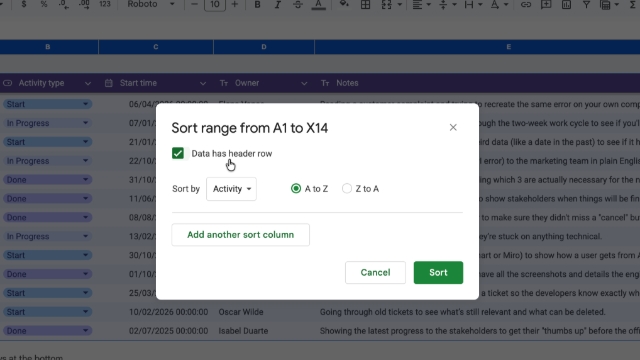Click note about going through old tickets

(462, 312)
